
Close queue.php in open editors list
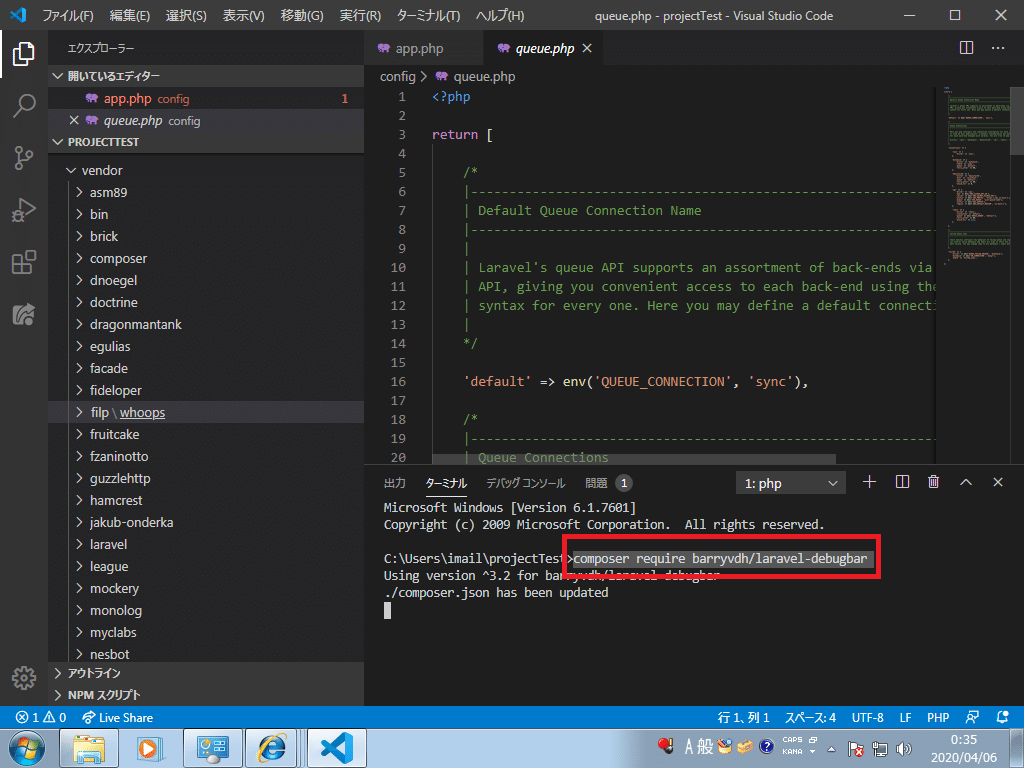pos(74,120)
